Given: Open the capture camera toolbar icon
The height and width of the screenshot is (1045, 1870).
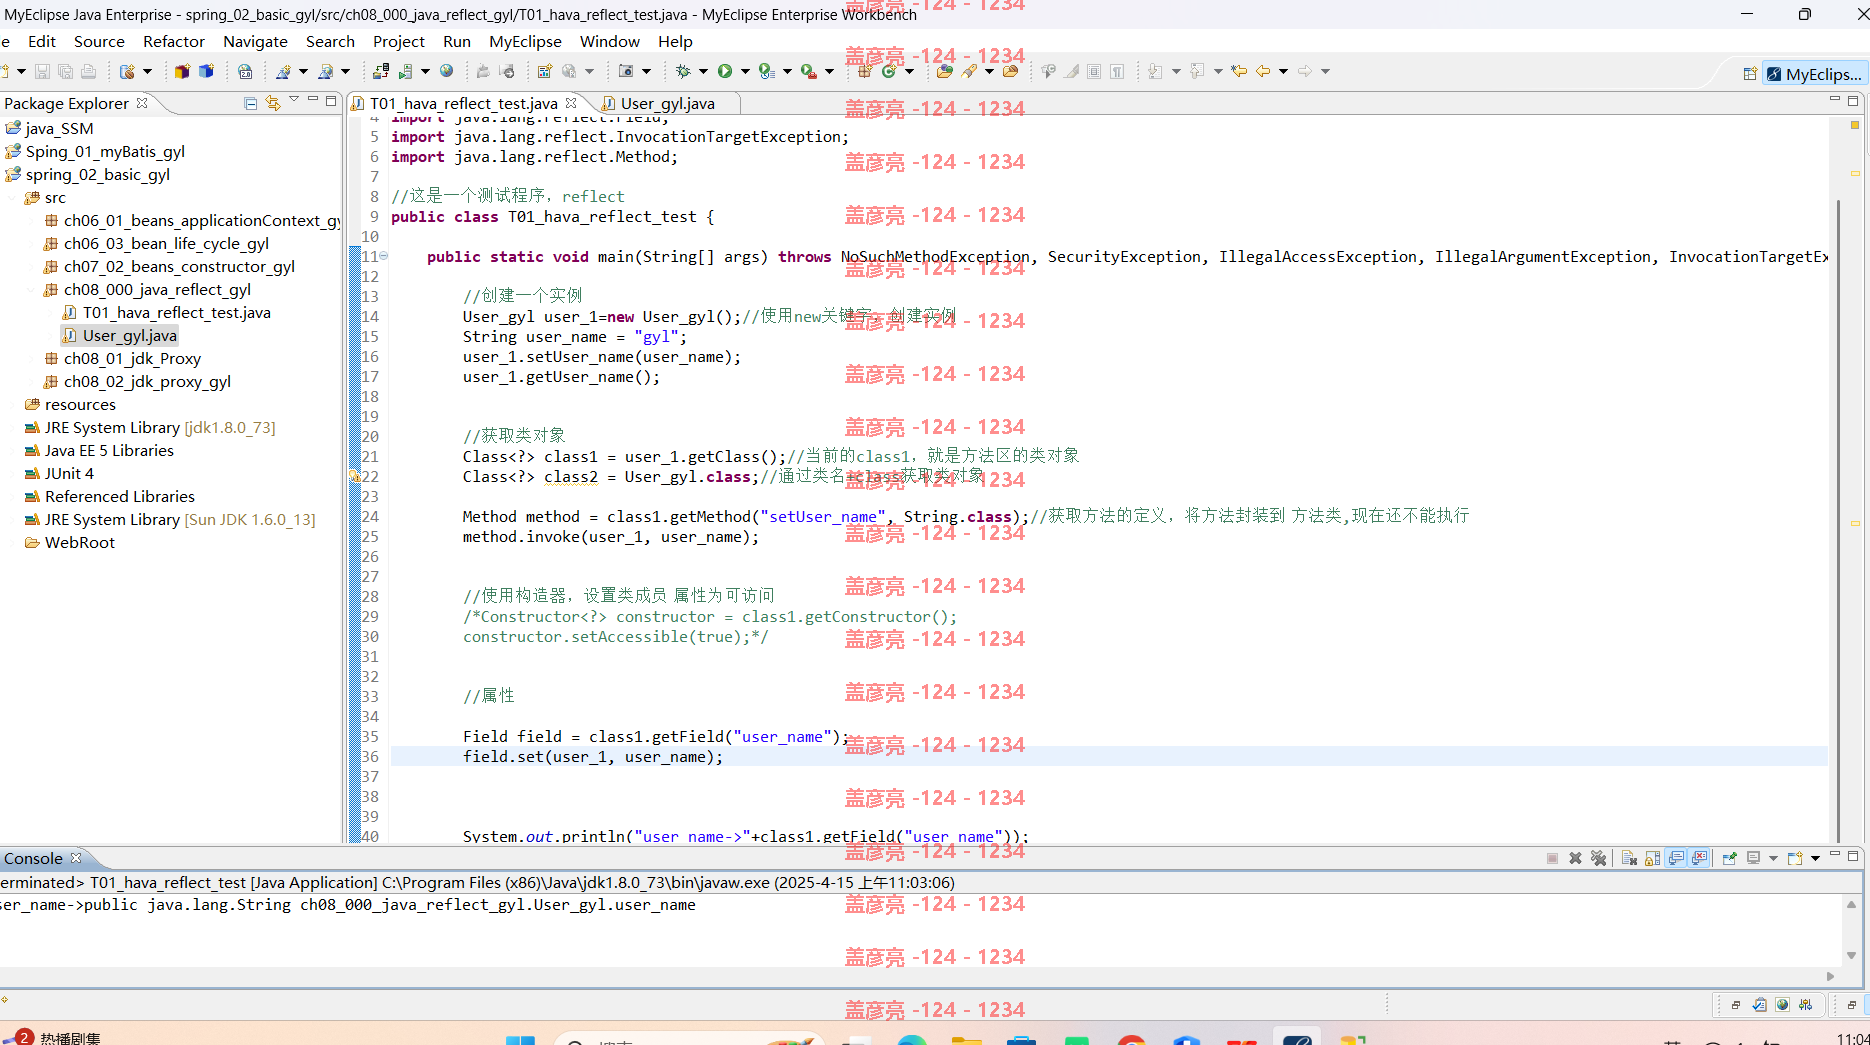Looking at the screenshot, I should (x=626, y=71).
